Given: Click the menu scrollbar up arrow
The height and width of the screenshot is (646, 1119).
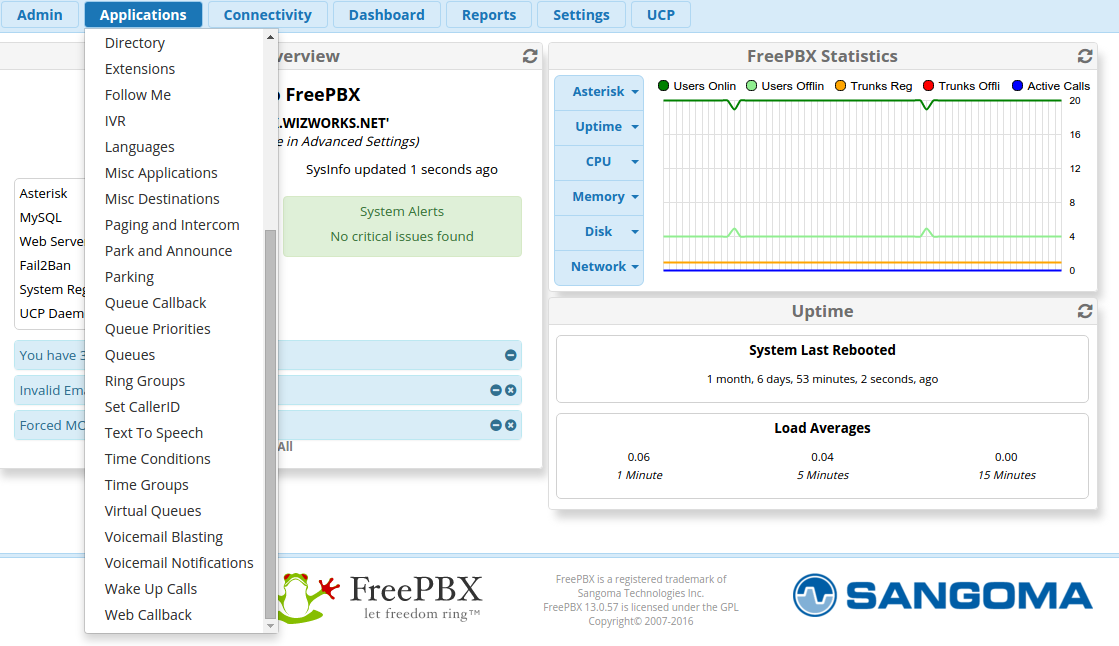Looking at the screenshot, I should tap(270, 36).
